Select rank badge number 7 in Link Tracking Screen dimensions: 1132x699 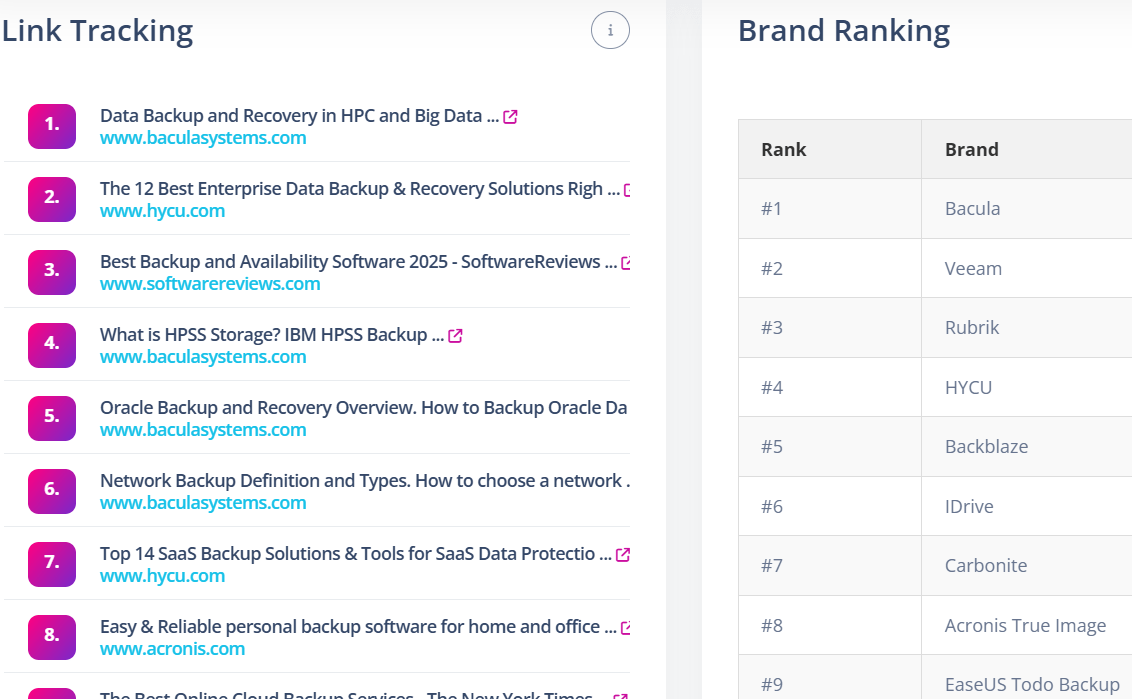point(52,564)
